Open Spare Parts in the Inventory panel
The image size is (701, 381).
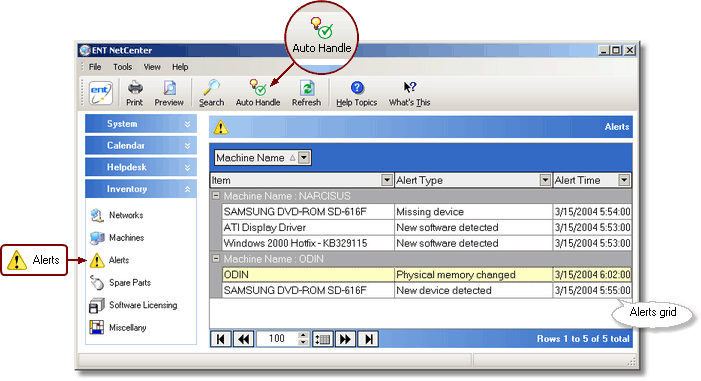121,283
